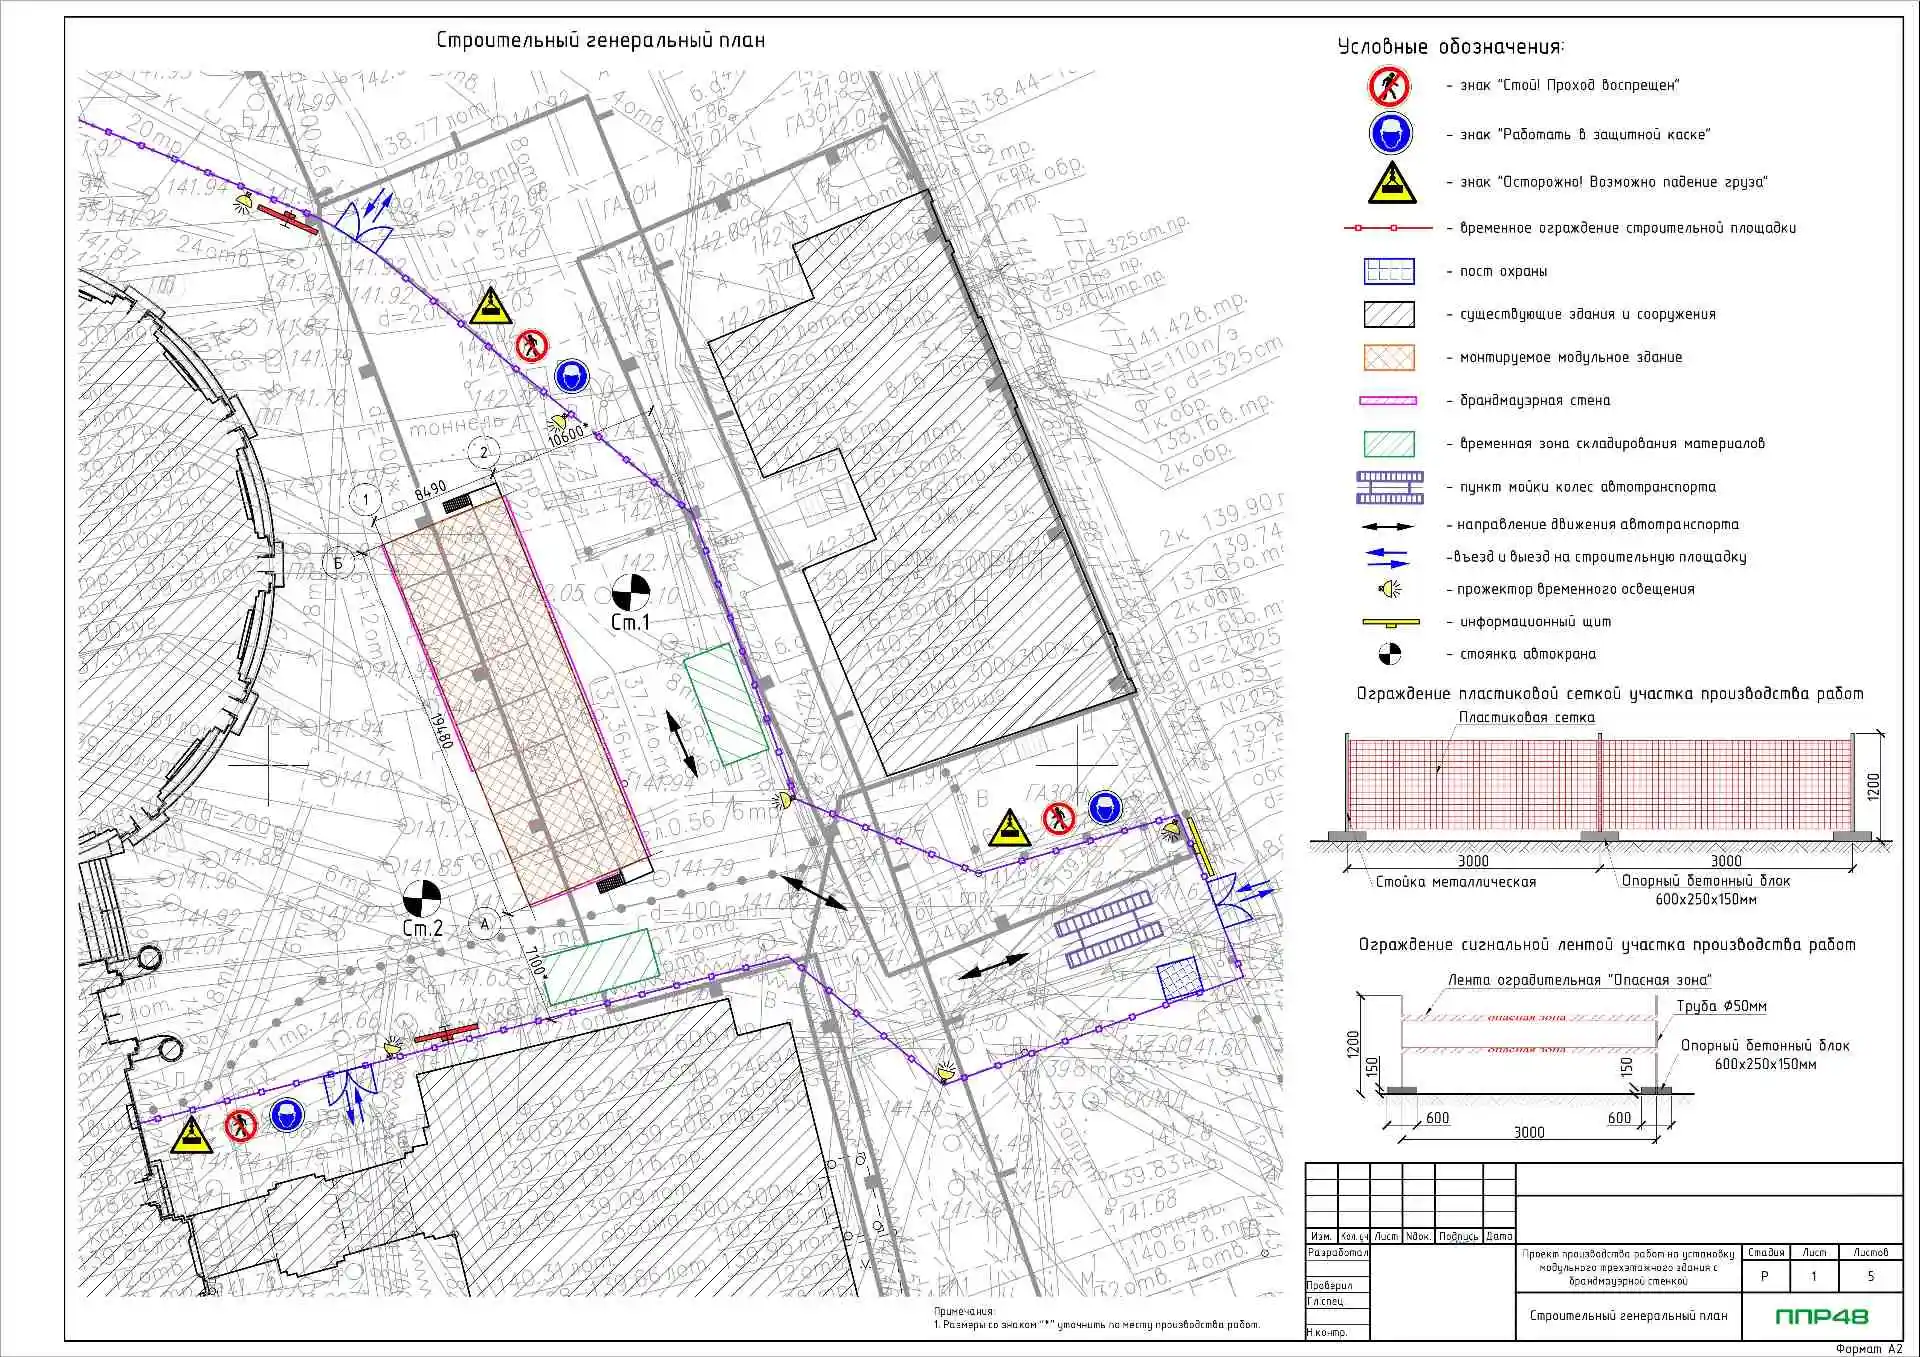The height and width of the screenshot is (1357, 1920).
Task: Click the 'Труба Ø50мм' callout label
Action: click(1722, 1006)
